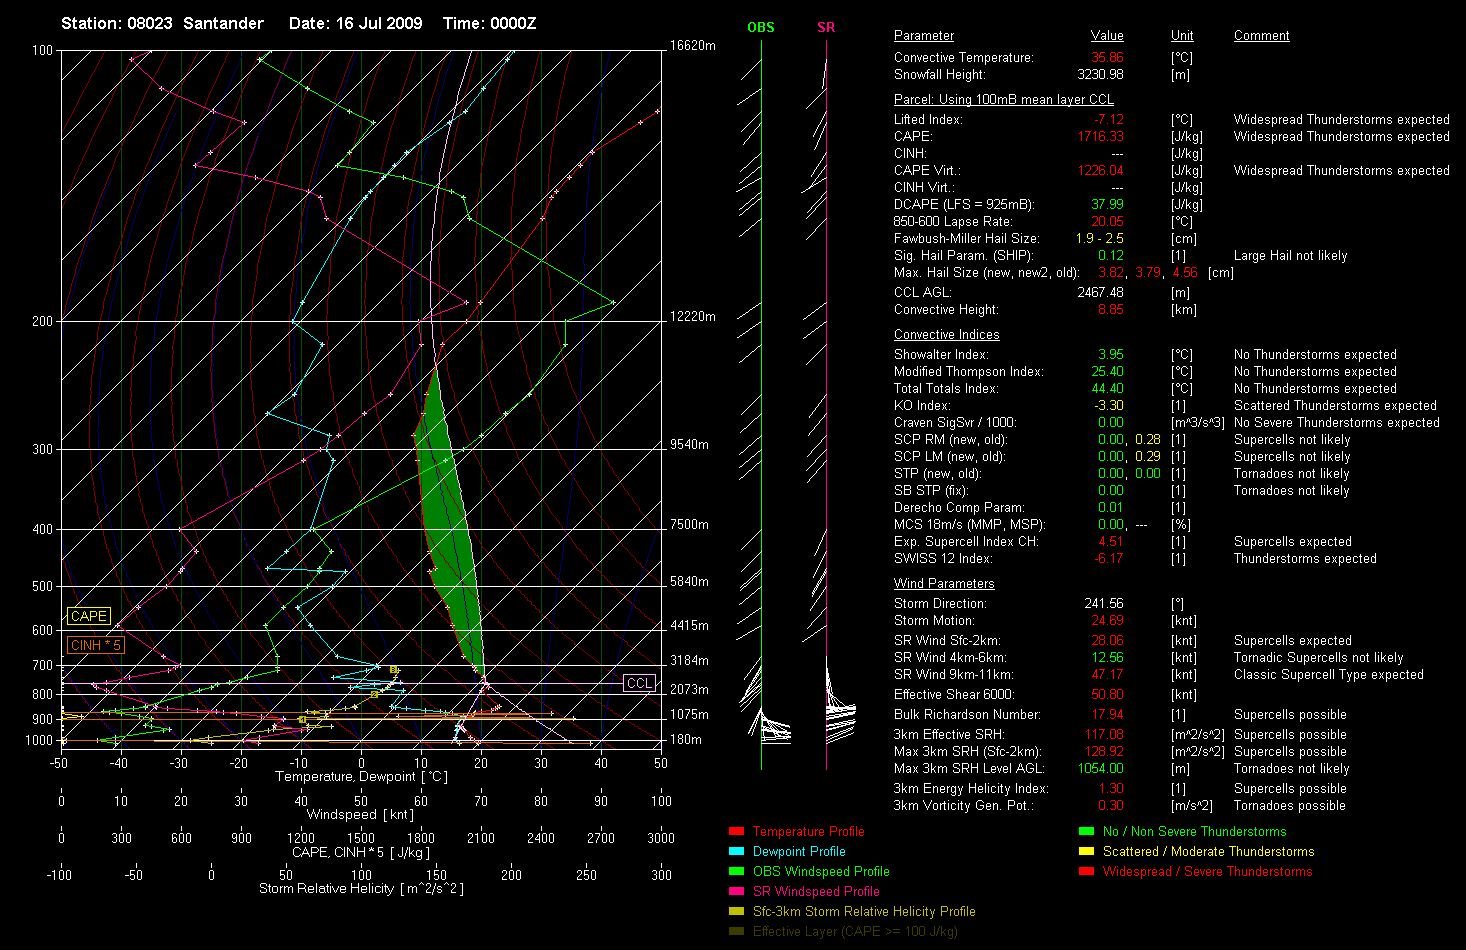1466x950 pixels.
Task: Click the cyan Dewpoint Profile legend swatch
Action: coord(737,852)
